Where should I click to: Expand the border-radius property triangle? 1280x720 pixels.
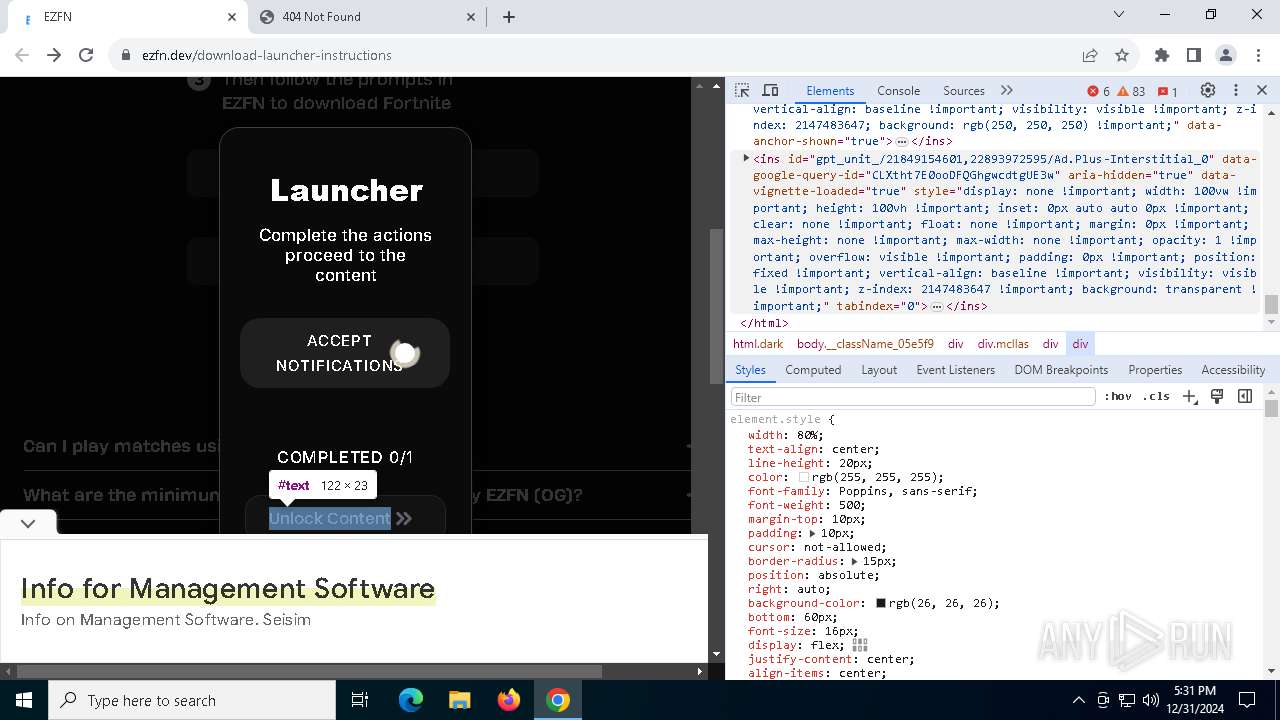(855, 562)
